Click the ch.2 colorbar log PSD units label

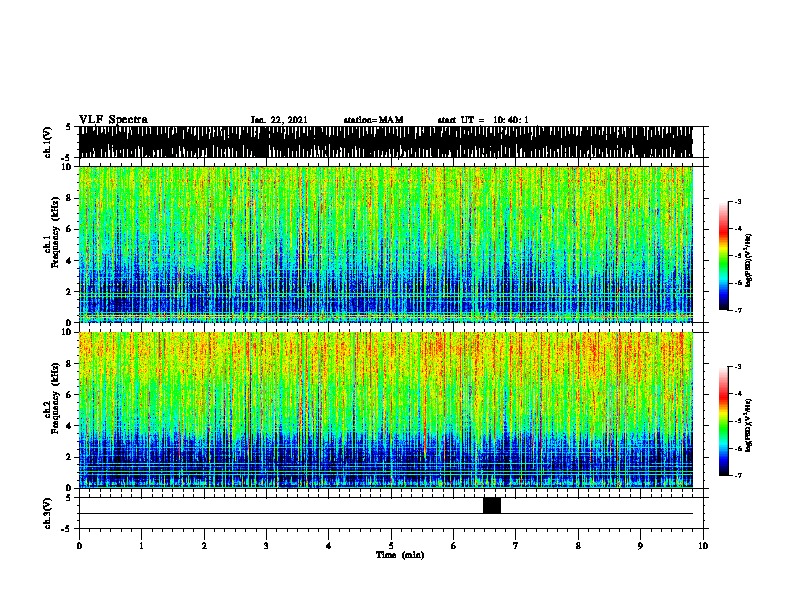749,426
